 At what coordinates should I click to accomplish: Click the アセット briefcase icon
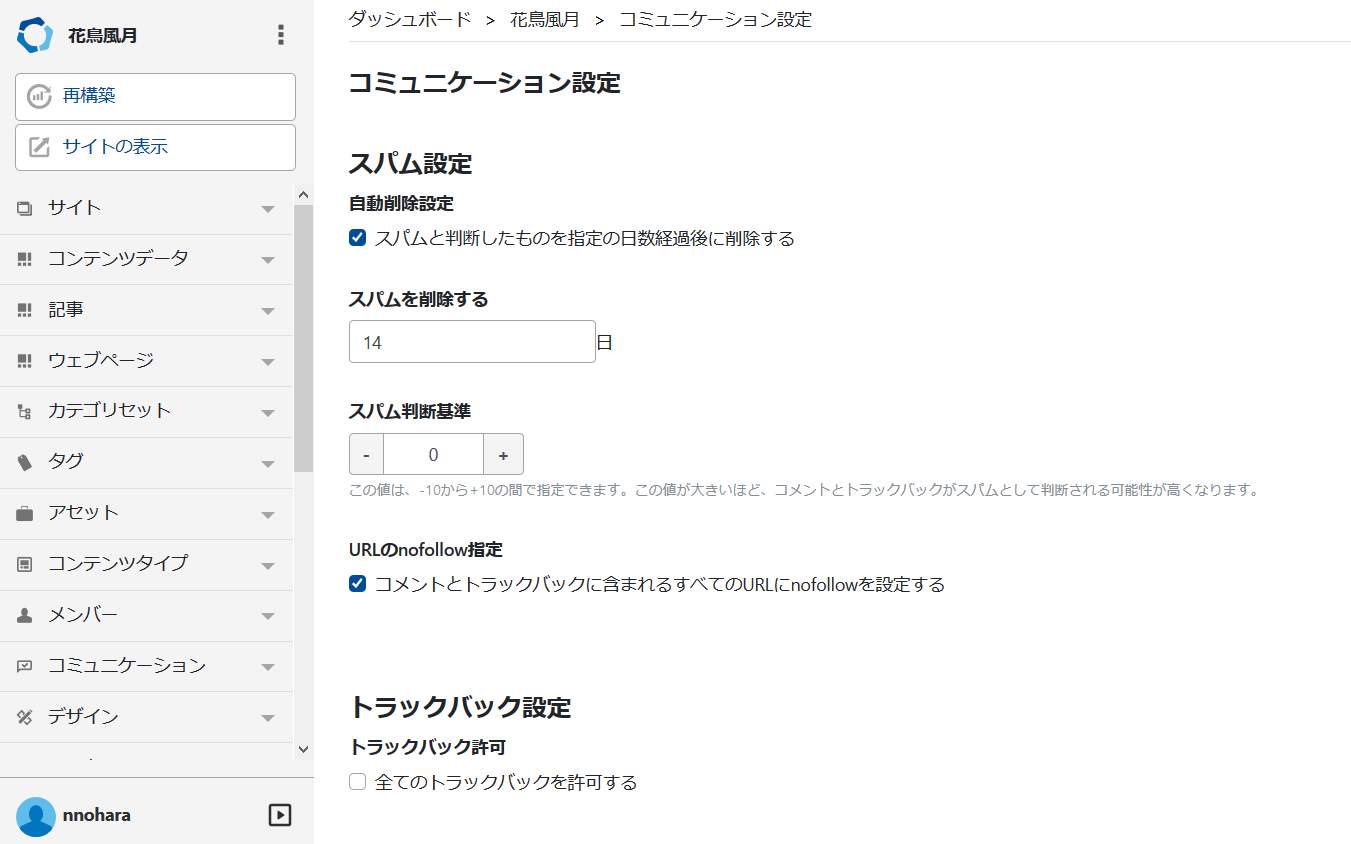click(25, 513)
